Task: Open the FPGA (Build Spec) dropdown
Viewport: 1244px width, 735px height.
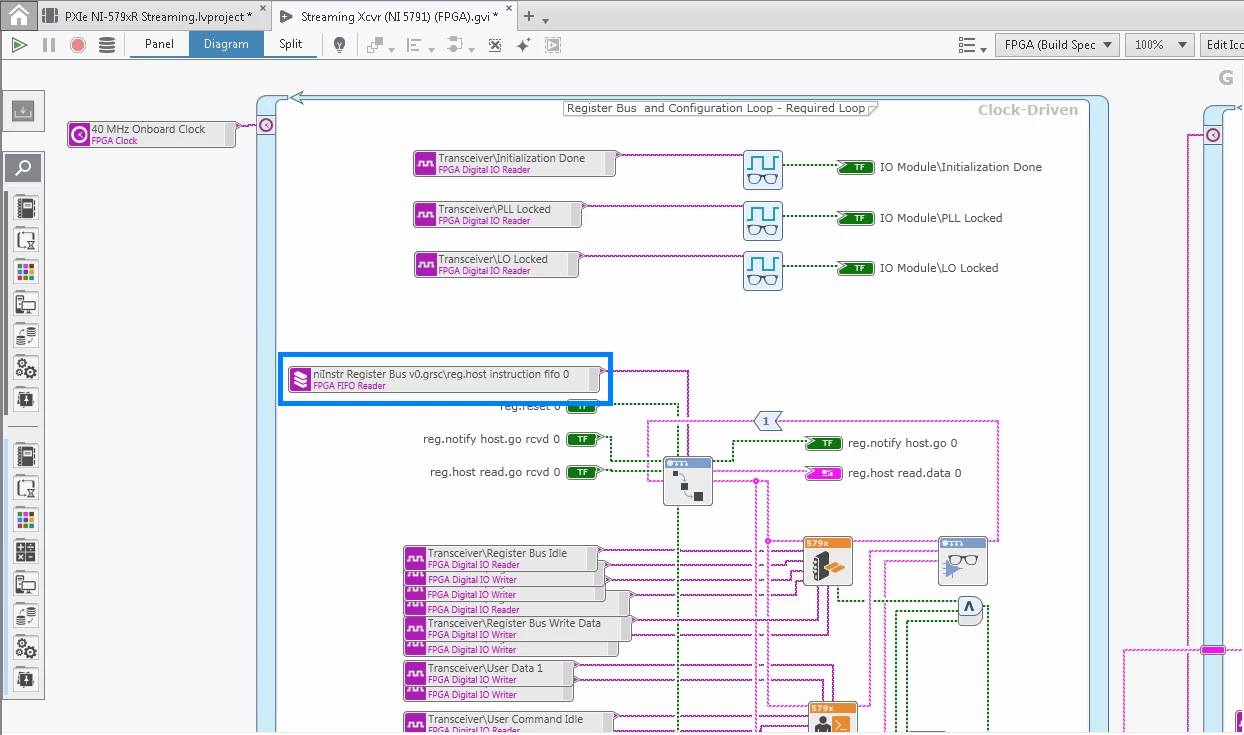Action: tap(1056, 44)
